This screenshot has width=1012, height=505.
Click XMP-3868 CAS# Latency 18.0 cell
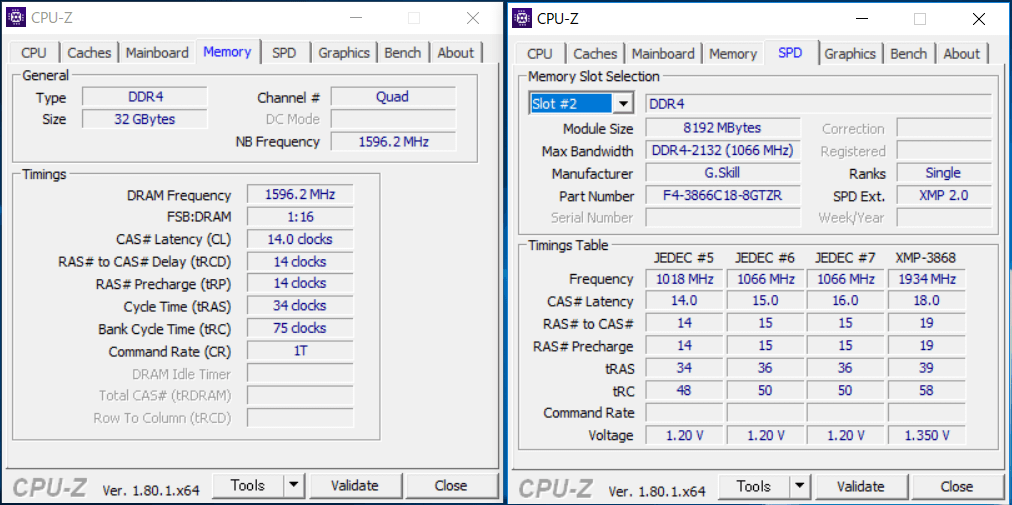tap(927, 301)
